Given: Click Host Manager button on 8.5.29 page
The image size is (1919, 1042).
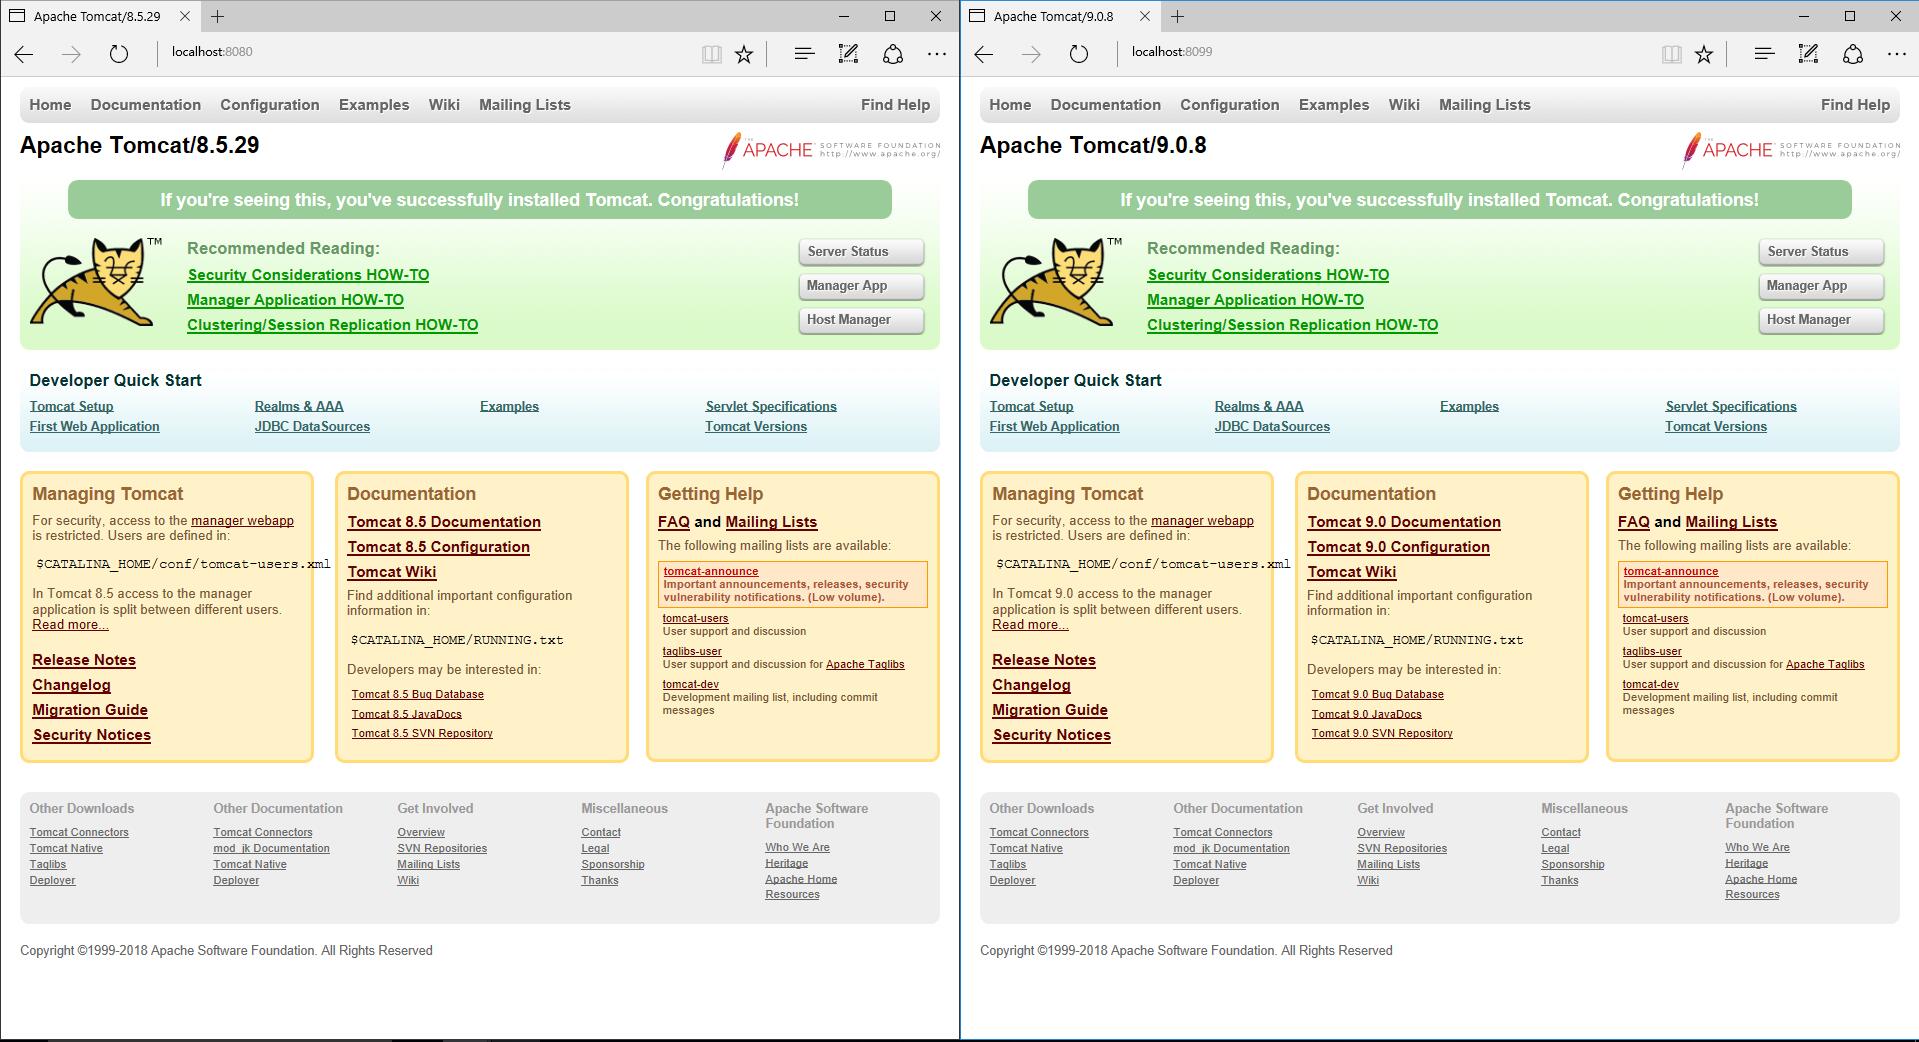Looking at the screenshot, I should [860, 320].
